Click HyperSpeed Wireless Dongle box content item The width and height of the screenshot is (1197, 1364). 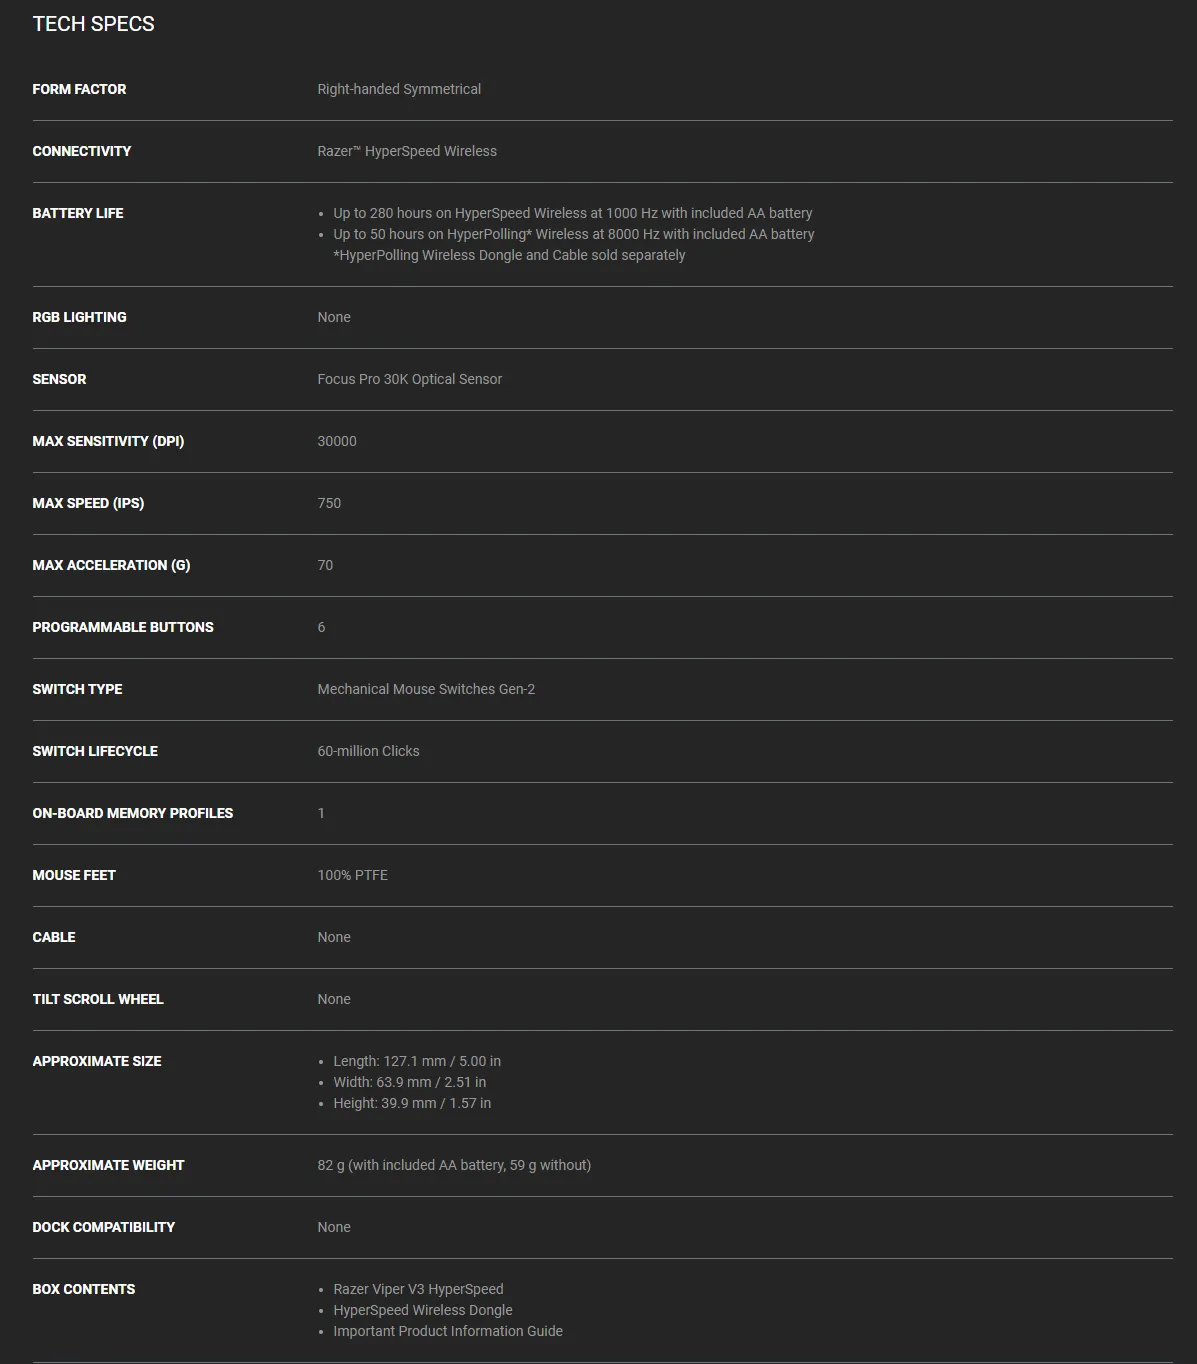423,1310
